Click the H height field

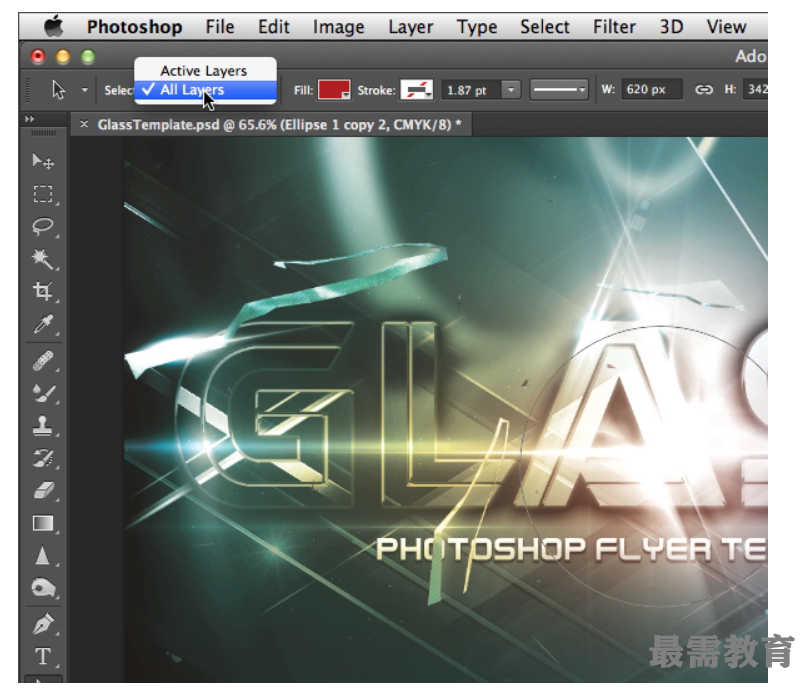point(755,89)
